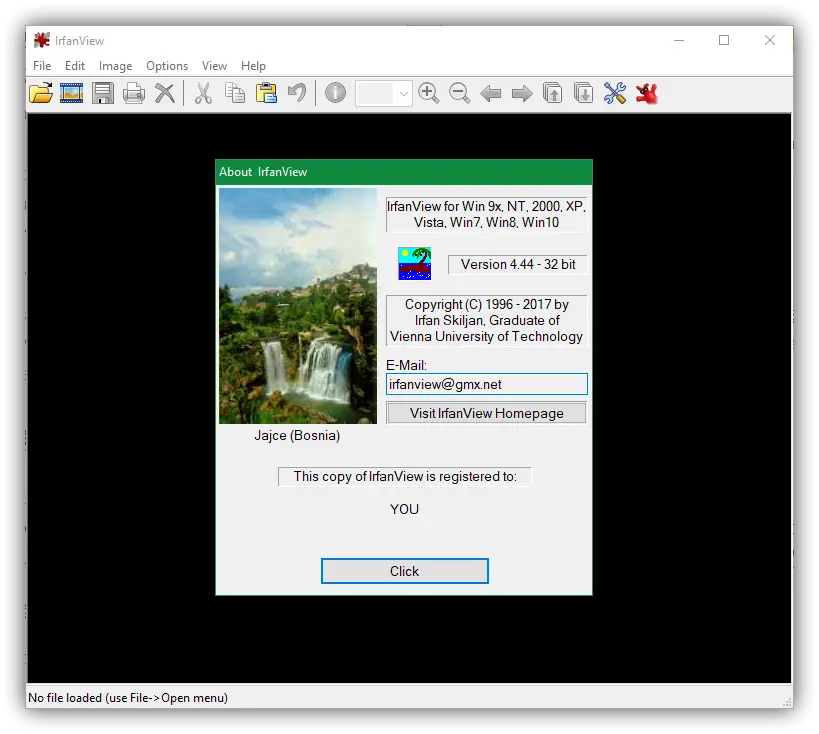Click the Paste clipboard icon

click(x=266, y=94)
